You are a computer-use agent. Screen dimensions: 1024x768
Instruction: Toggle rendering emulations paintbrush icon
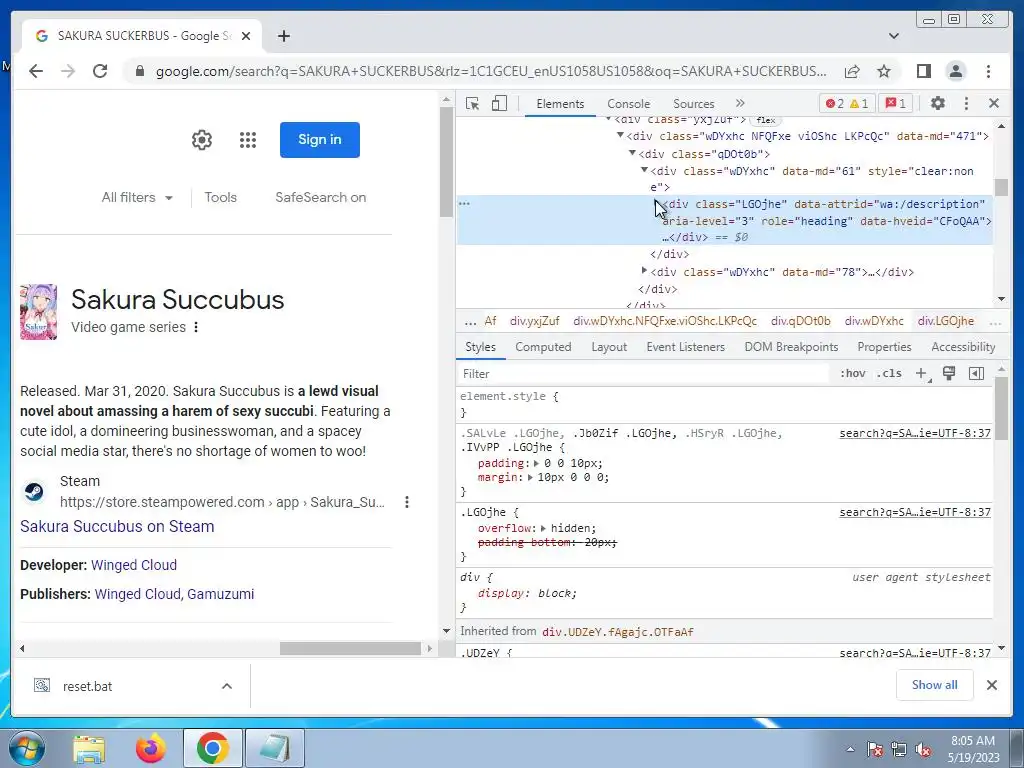pos(949,374)
